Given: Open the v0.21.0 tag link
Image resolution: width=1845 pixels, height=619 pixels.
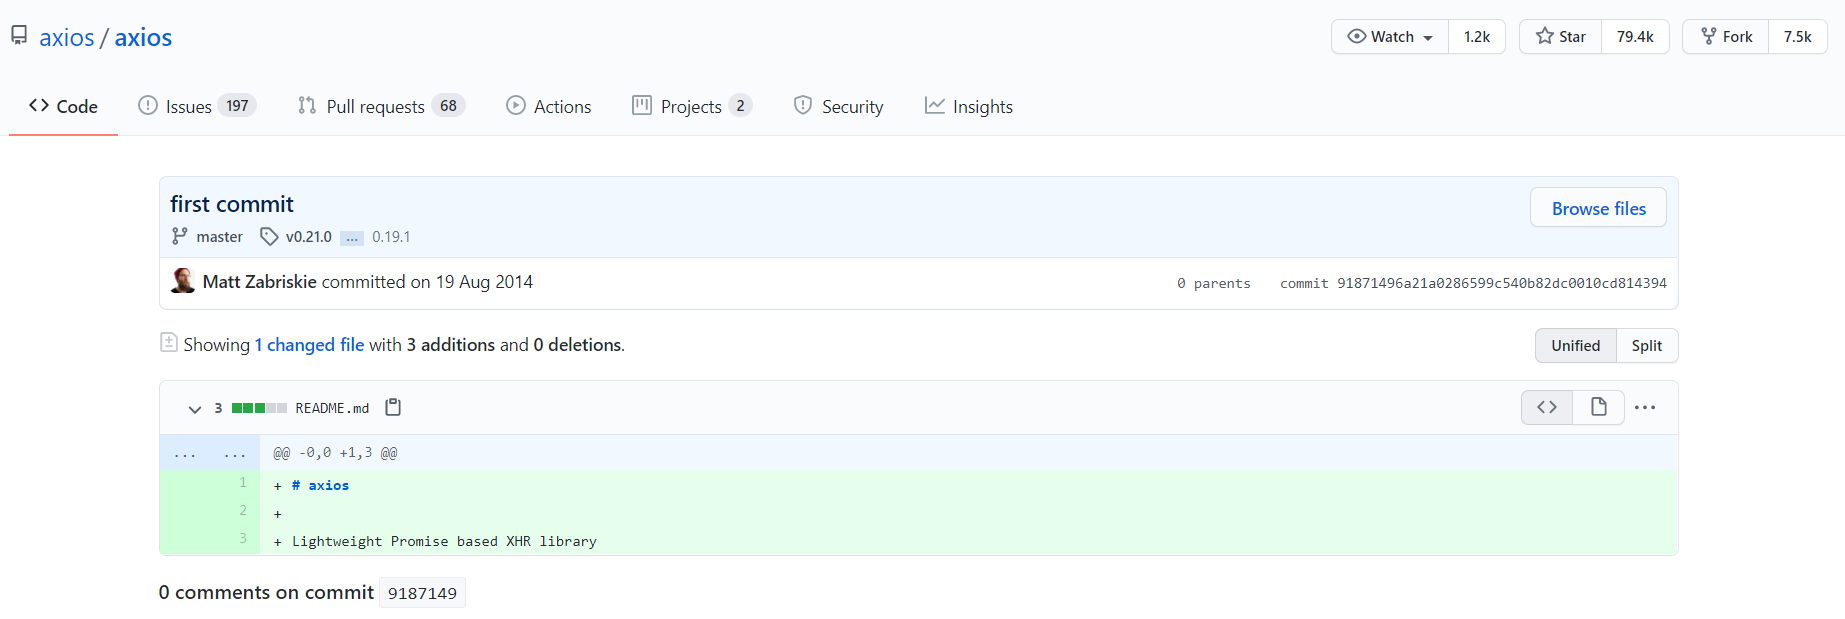Looking at the screenshot, I should pos(308,237).
